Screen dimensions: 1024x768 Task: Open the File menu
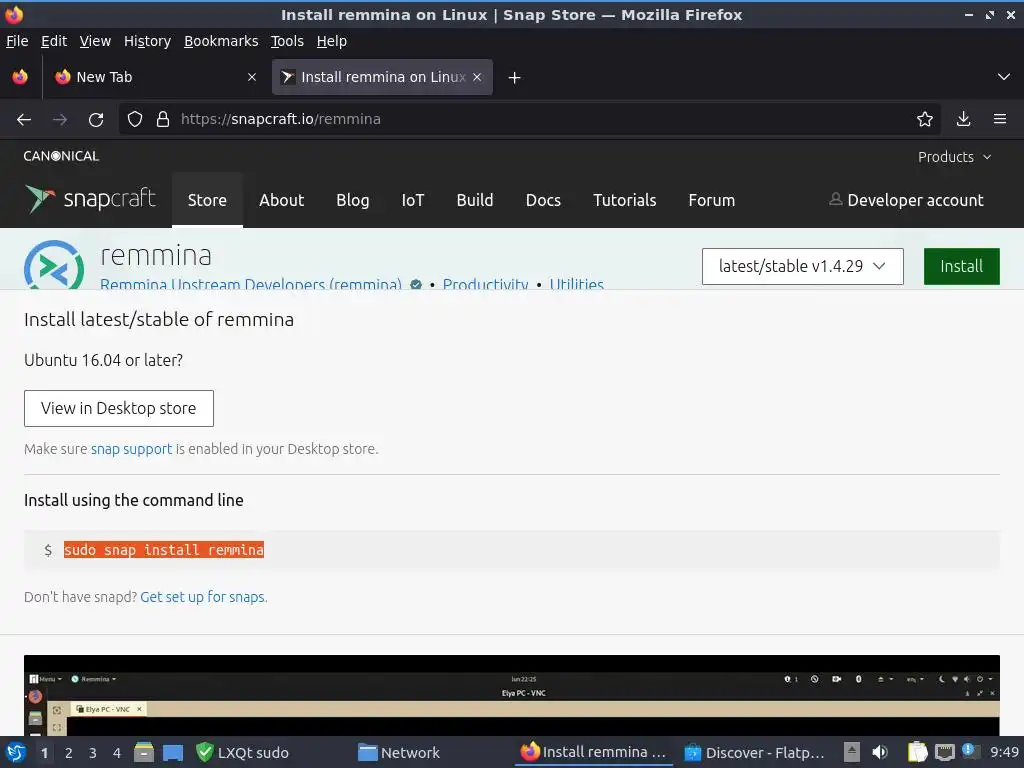point(17,41)
